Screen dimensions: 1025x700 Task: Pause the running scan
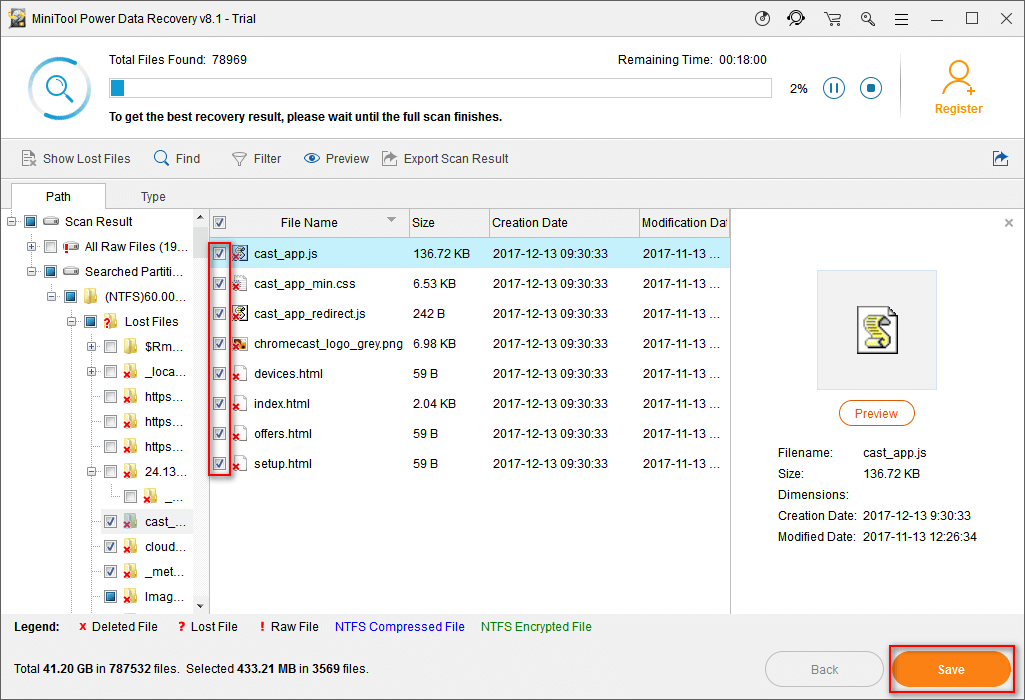[x=834, y=89]
